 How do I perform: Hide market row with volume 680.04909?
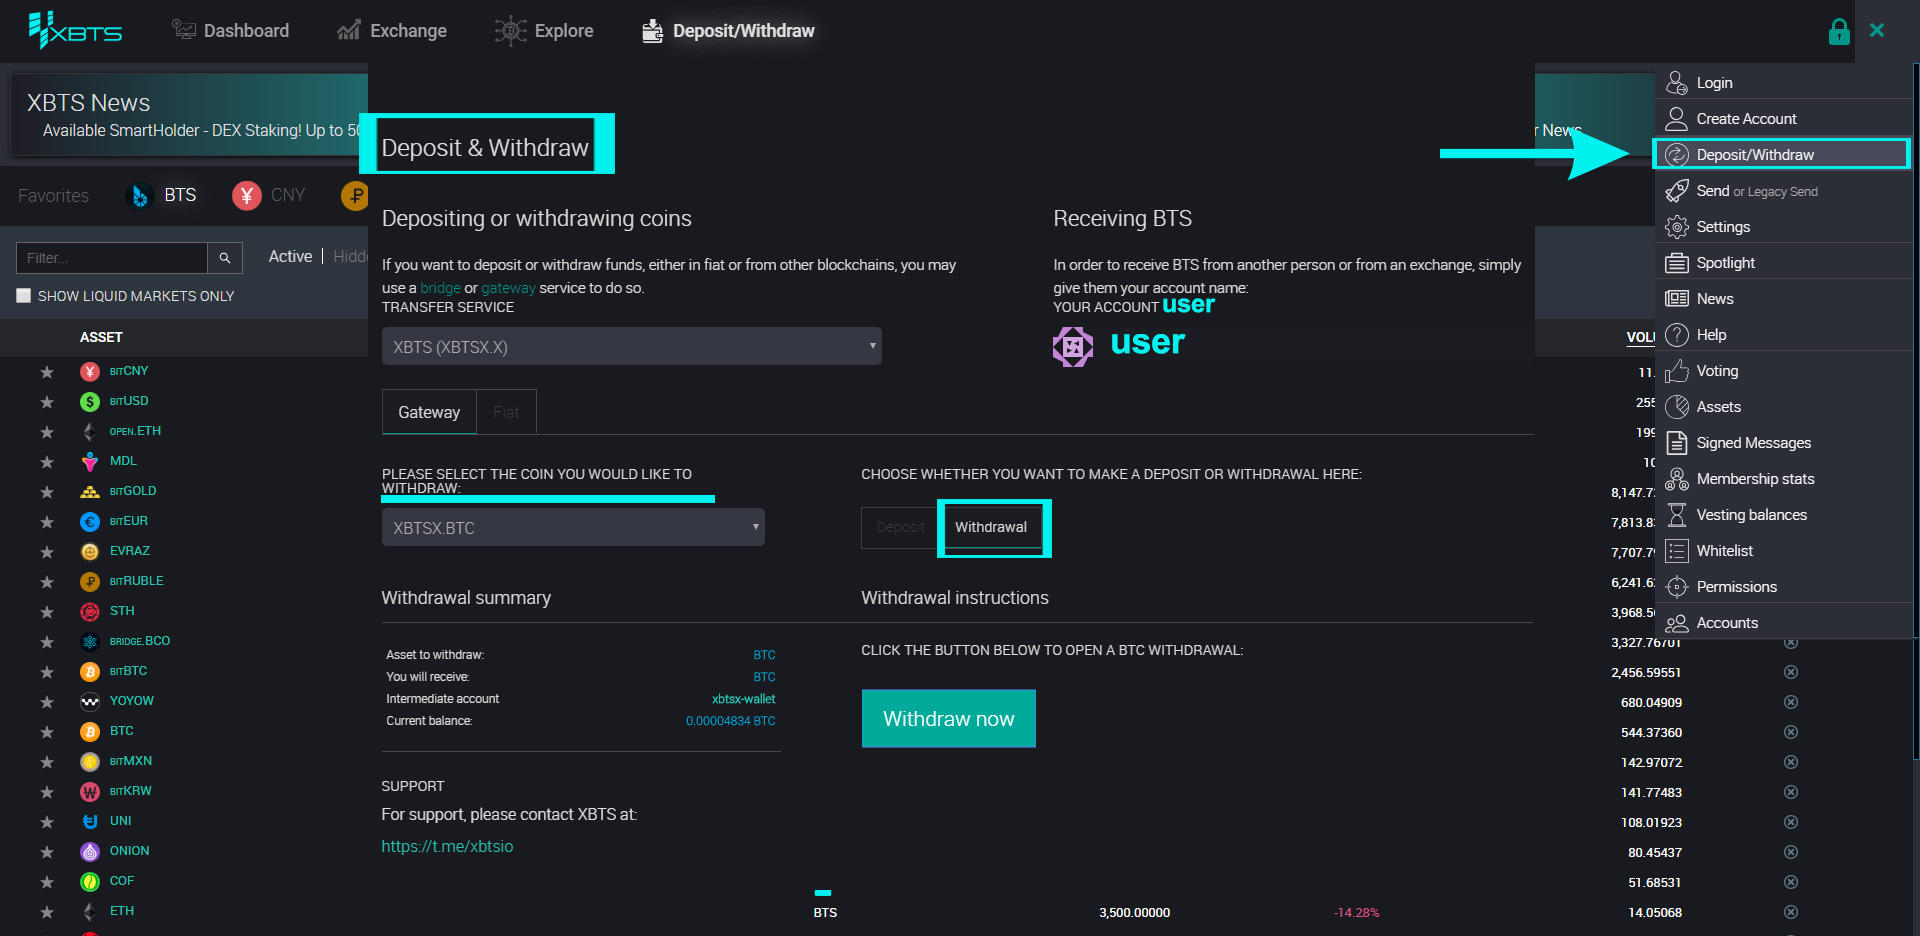click(1791, 702)
